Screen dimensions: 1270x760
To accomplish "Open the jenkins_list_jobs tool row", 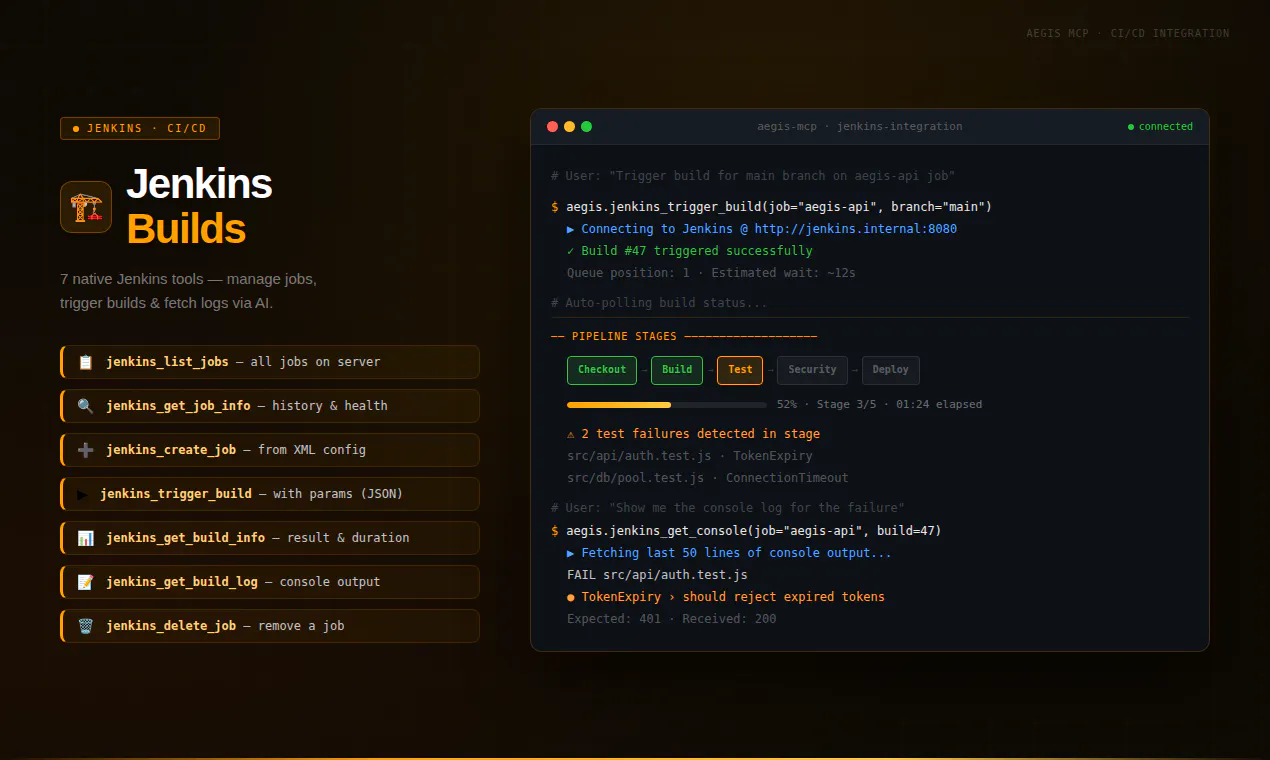I will click(x=270, y=362).
